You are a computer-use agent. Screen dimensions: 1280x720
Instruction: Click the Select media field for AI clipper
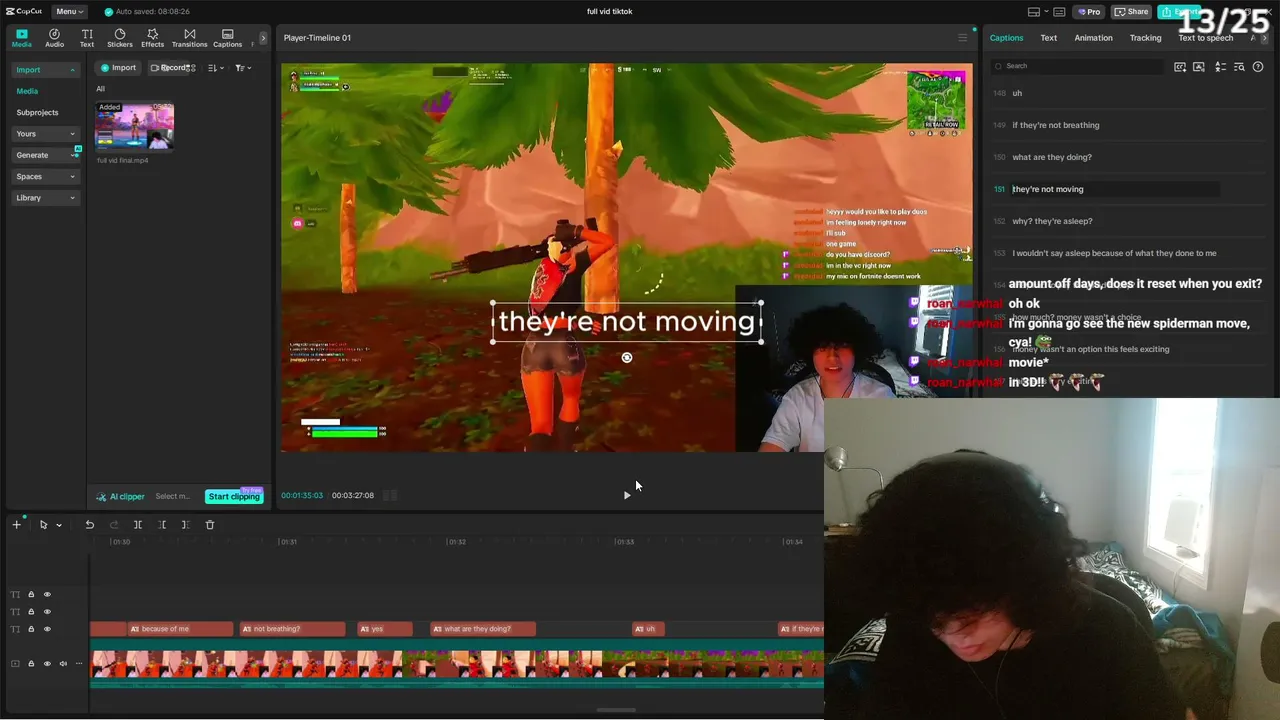[x=173, y=497]
